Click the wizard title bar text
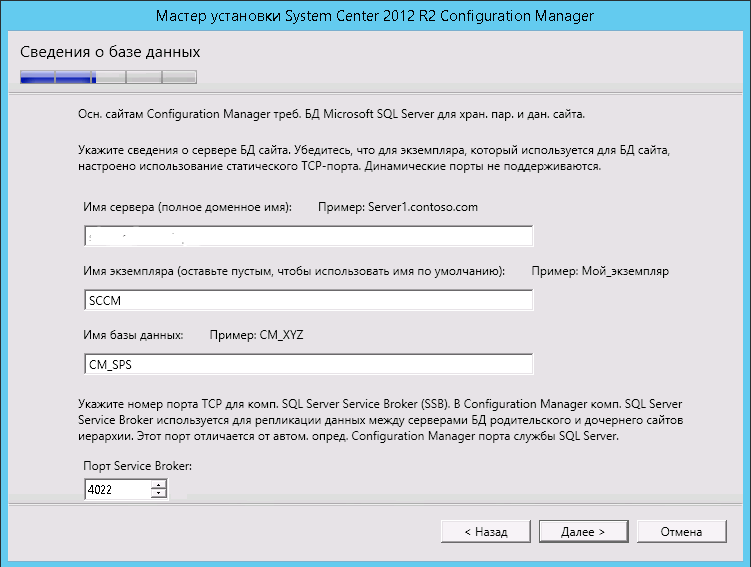The height and width of the screenshot is (567, 751). 375,16
